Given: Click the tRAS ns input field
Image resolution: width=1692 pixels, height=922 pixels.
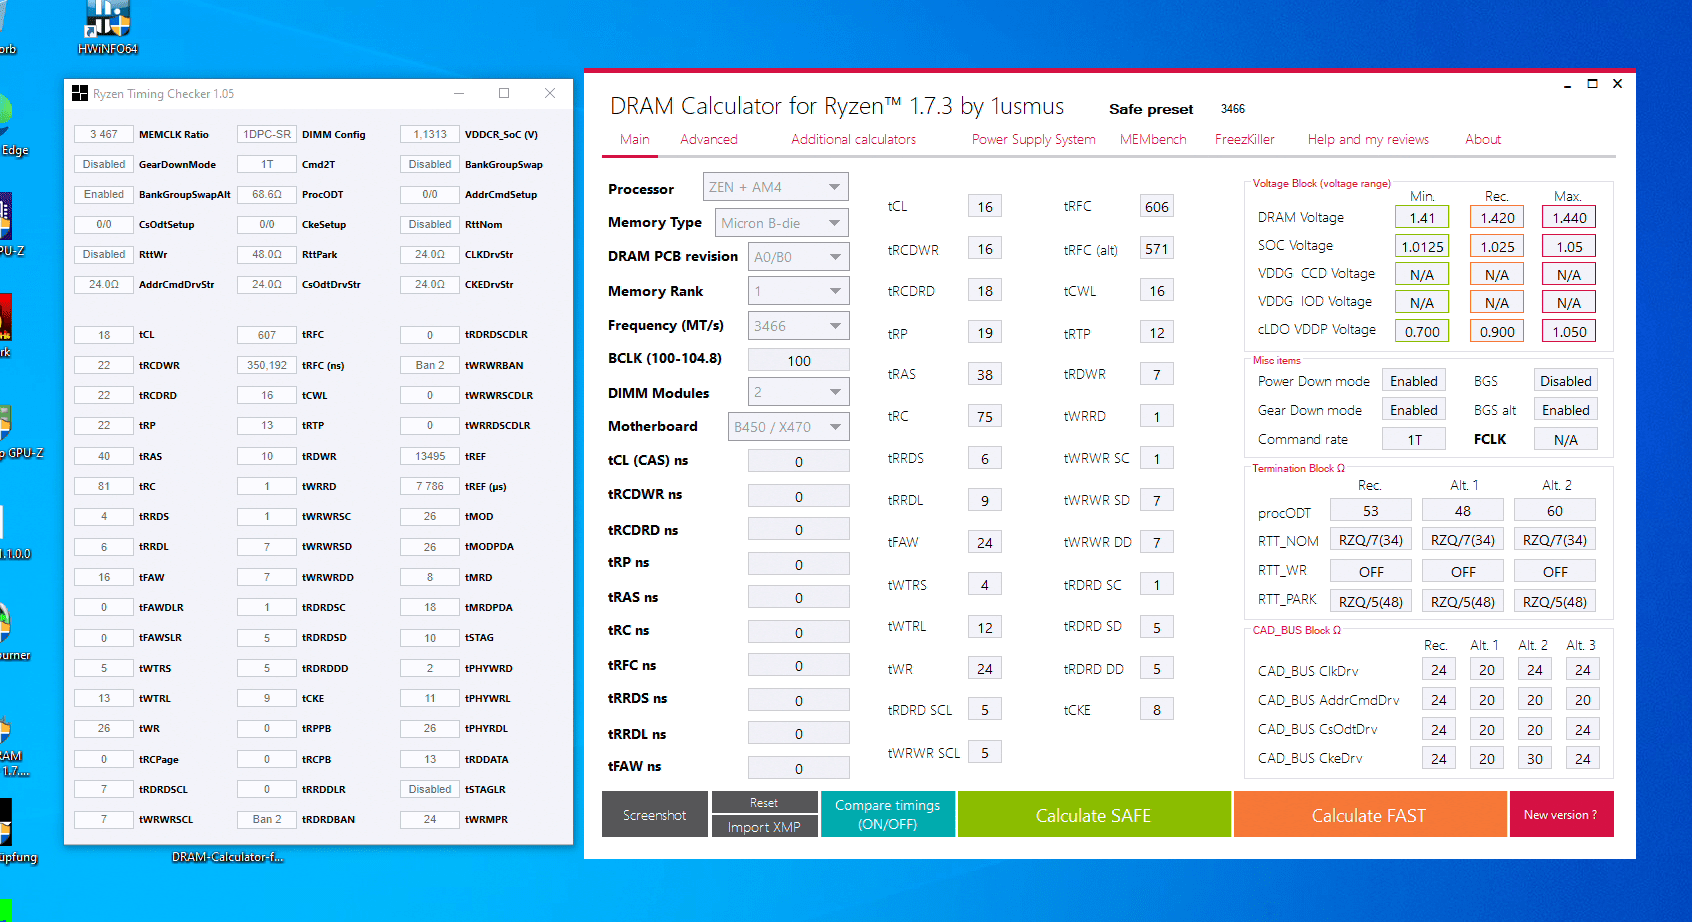Looking at the screenshot, I should [798, 597].
